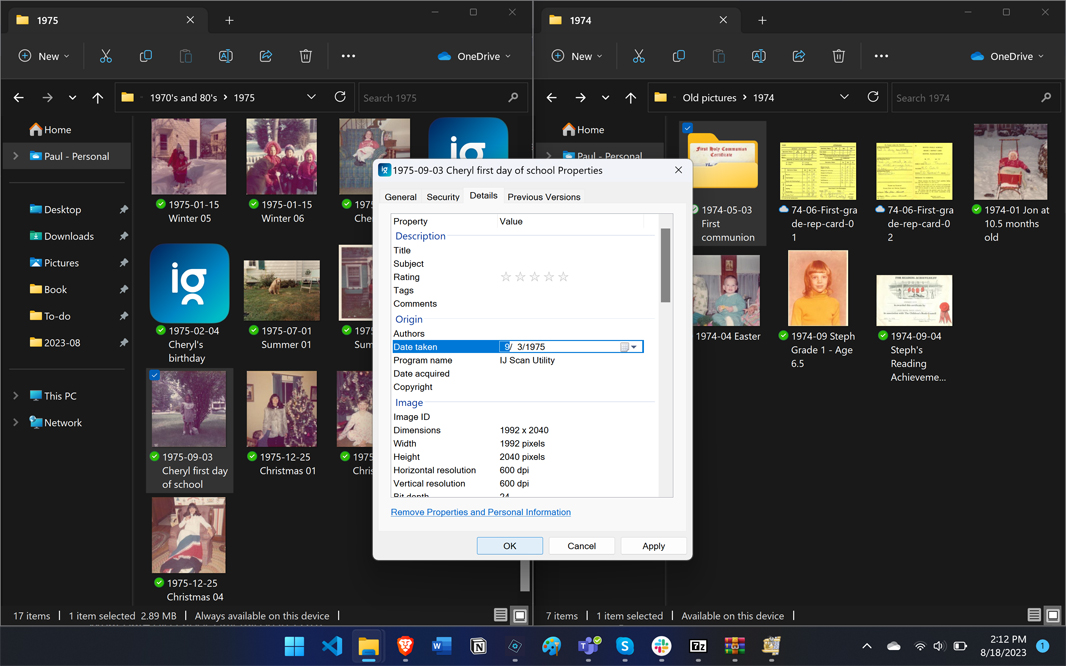Click the Share icon in the 1974 window toolbar
This screenshot has height=666, width=1066.
point(799,56)
